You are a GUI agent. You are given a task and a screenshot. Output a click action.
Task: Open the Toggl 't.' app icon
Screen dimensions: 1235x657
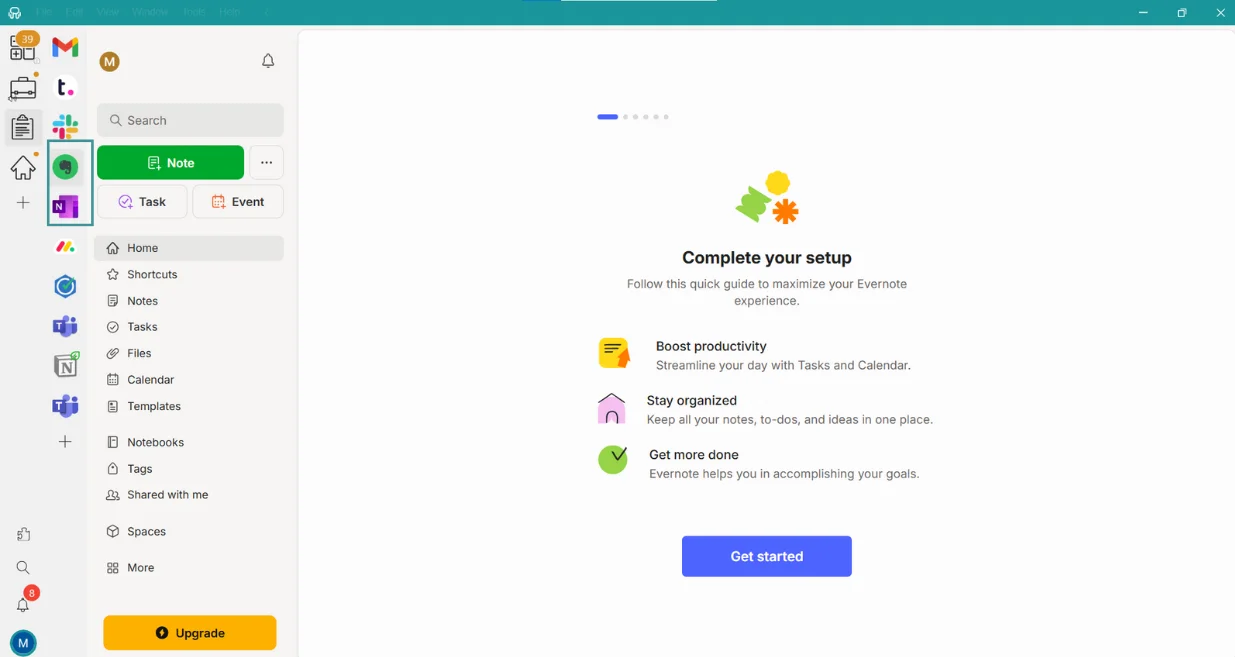pos(65,88)
